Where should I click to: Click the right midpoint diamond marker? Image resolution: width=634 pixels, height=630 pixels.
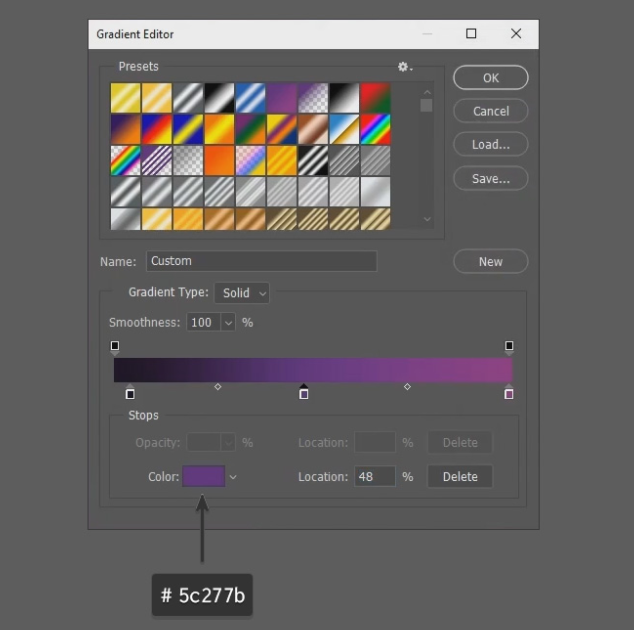pos(407,386)
